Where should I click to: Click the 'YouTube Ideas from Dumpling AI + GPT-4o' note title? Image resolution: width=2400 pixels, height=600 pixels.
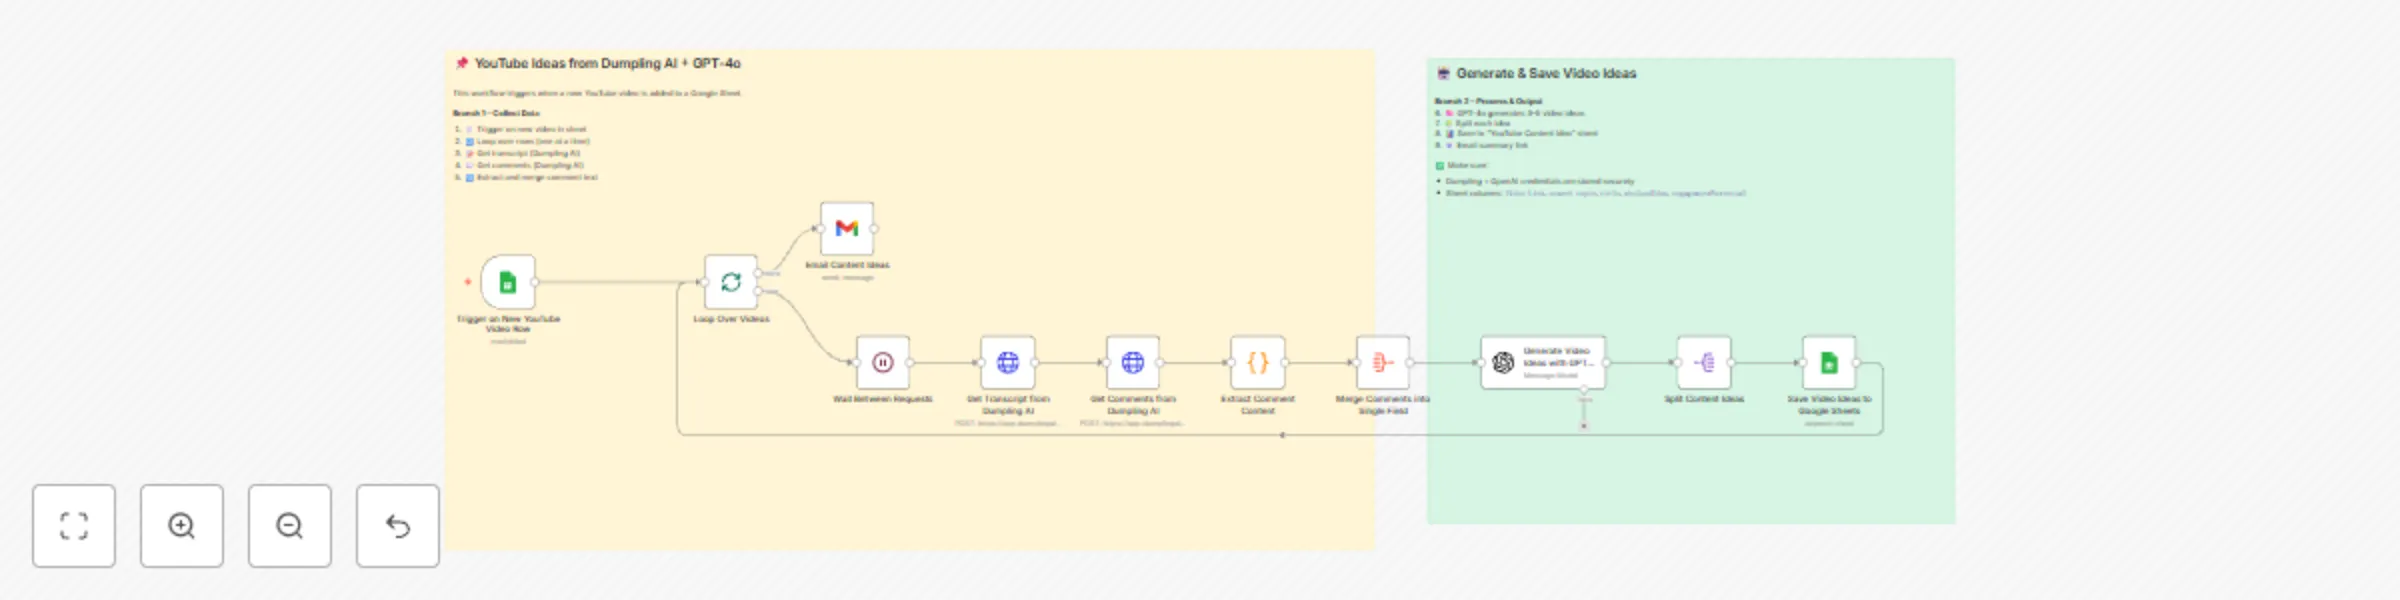[x=607, y=63]
